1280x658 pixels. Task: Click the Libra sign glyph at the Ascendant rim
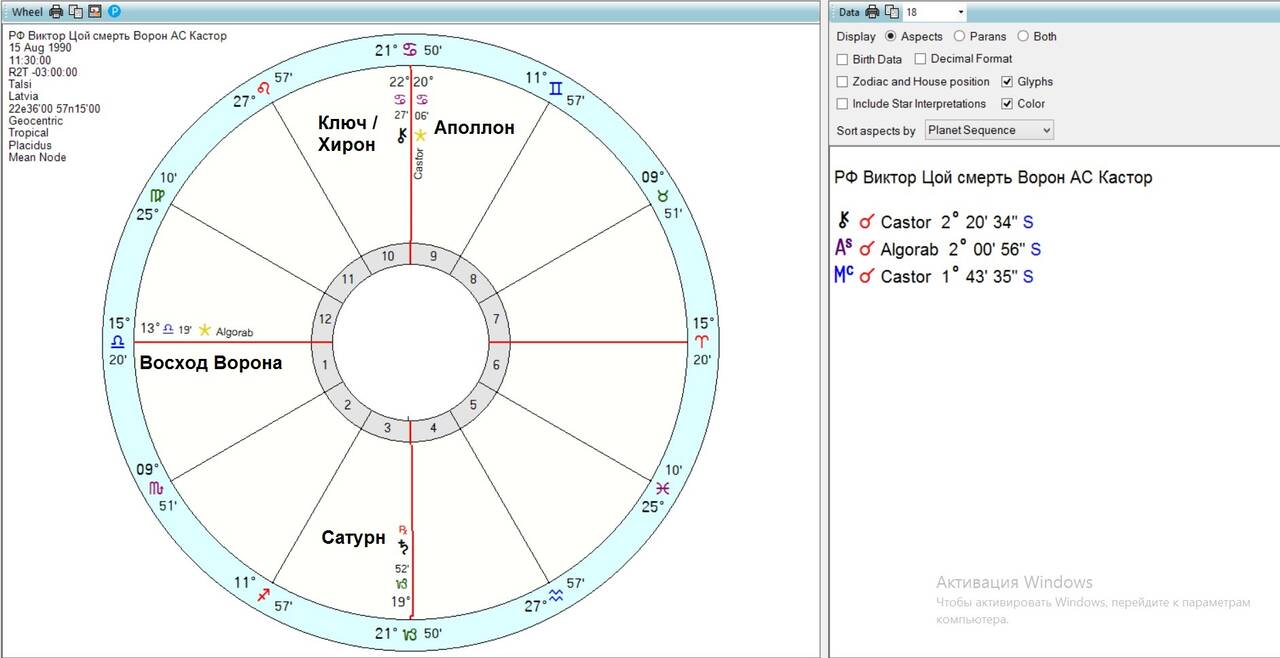pos(118,342)
